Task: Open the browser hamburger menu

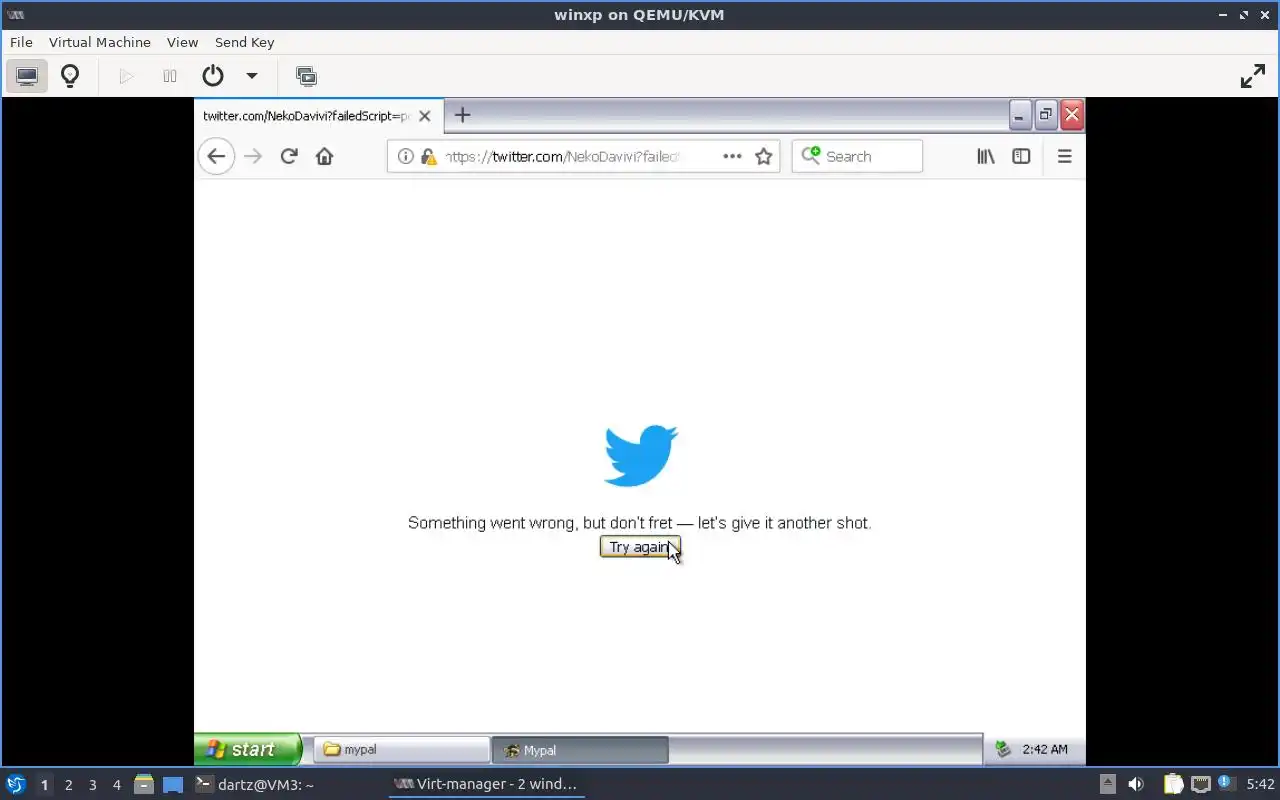Action: click(x=1064, y=156)
